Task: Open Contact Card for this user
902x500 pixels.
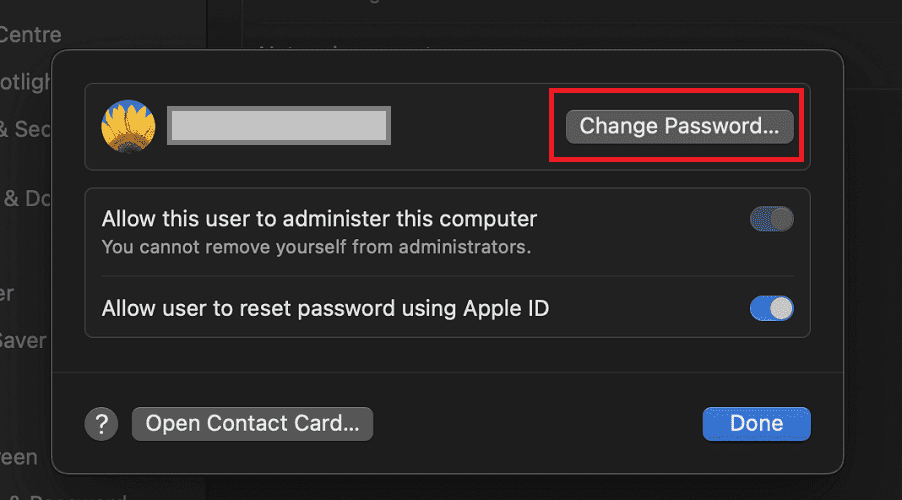Action: tap(252, 424)
